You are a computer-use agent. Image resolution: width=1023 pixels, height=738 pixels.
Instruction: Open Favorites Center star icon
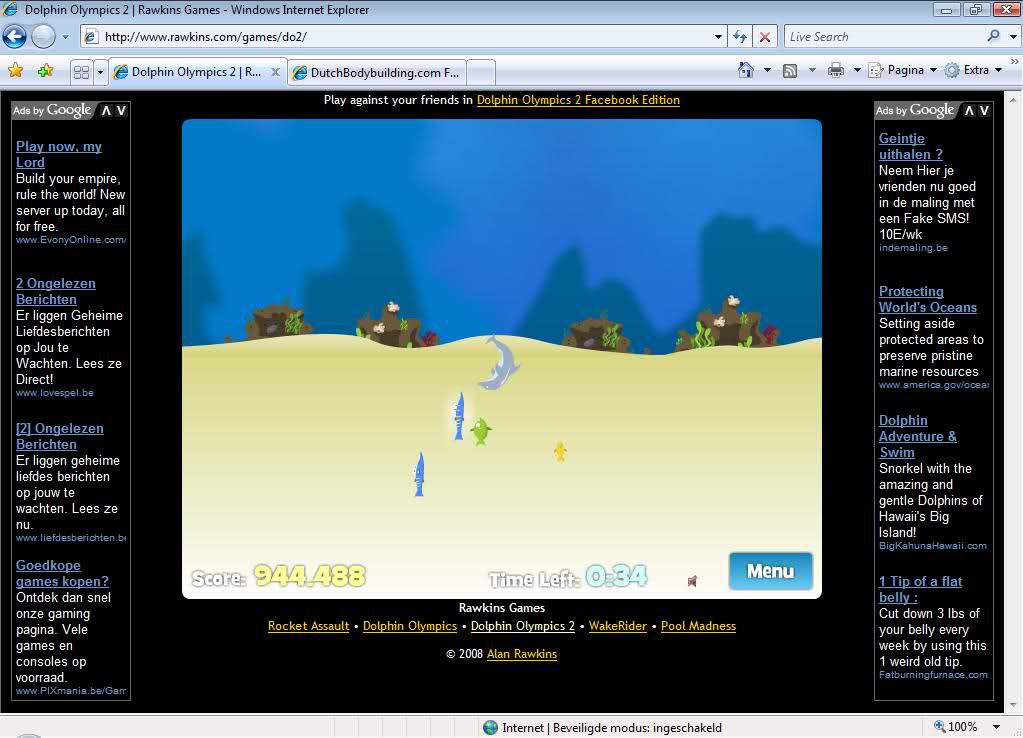click(x=15, y=71)
